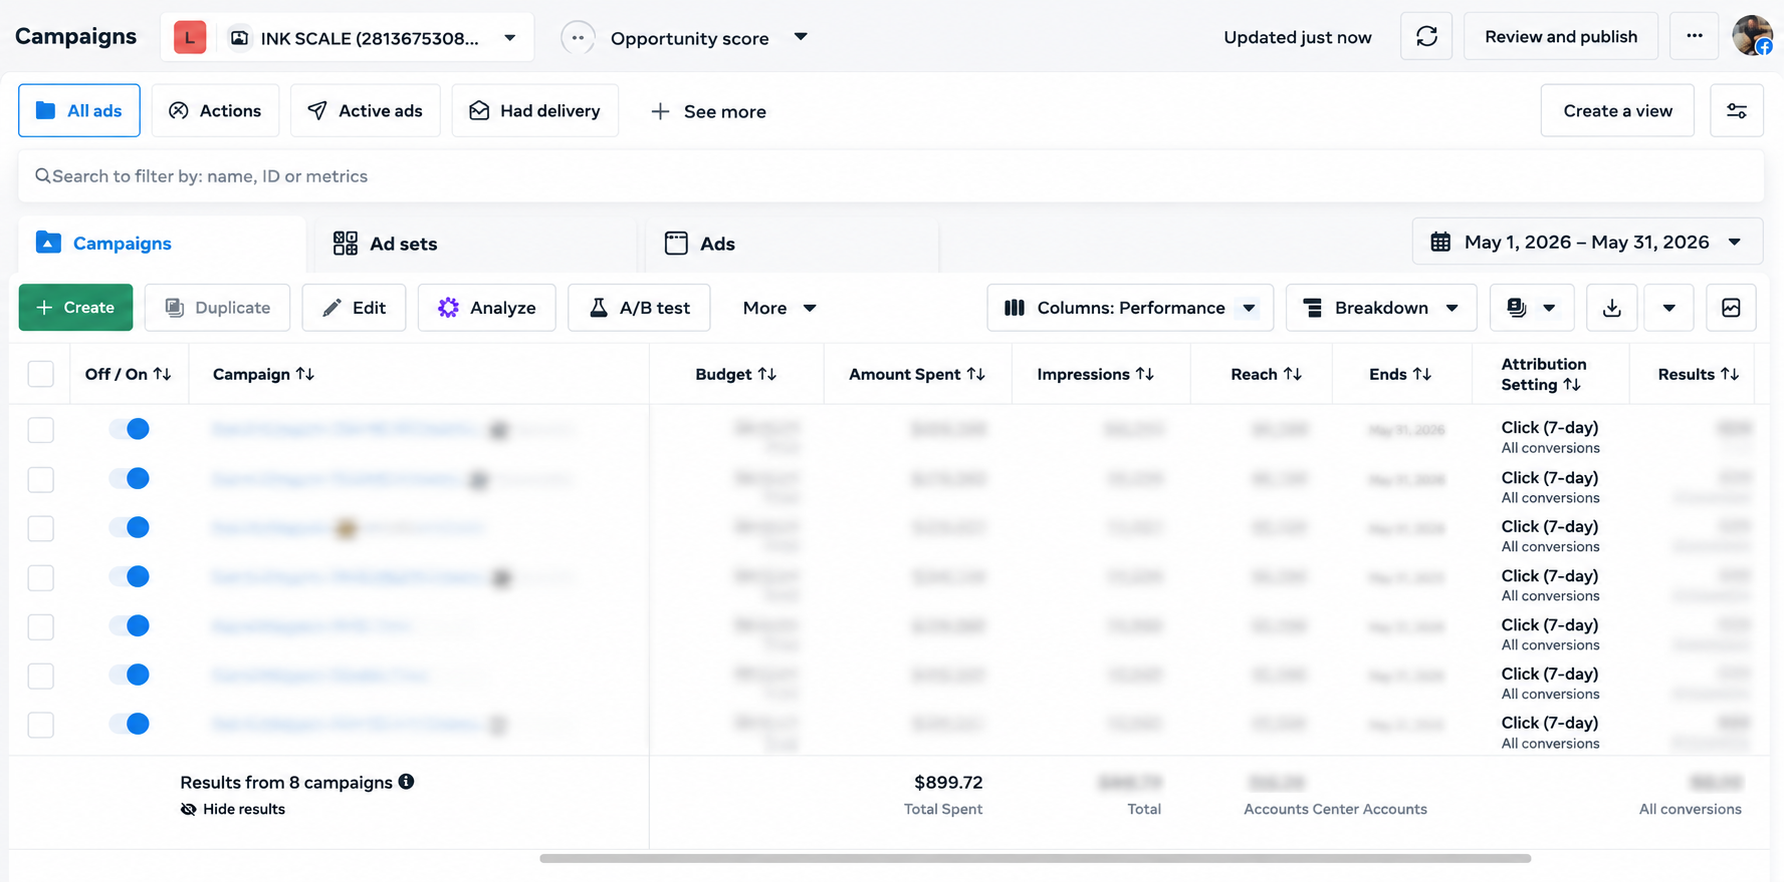Open the Ad sets tab
Viewport: 1784px width, 882px height.
point(475,243)
